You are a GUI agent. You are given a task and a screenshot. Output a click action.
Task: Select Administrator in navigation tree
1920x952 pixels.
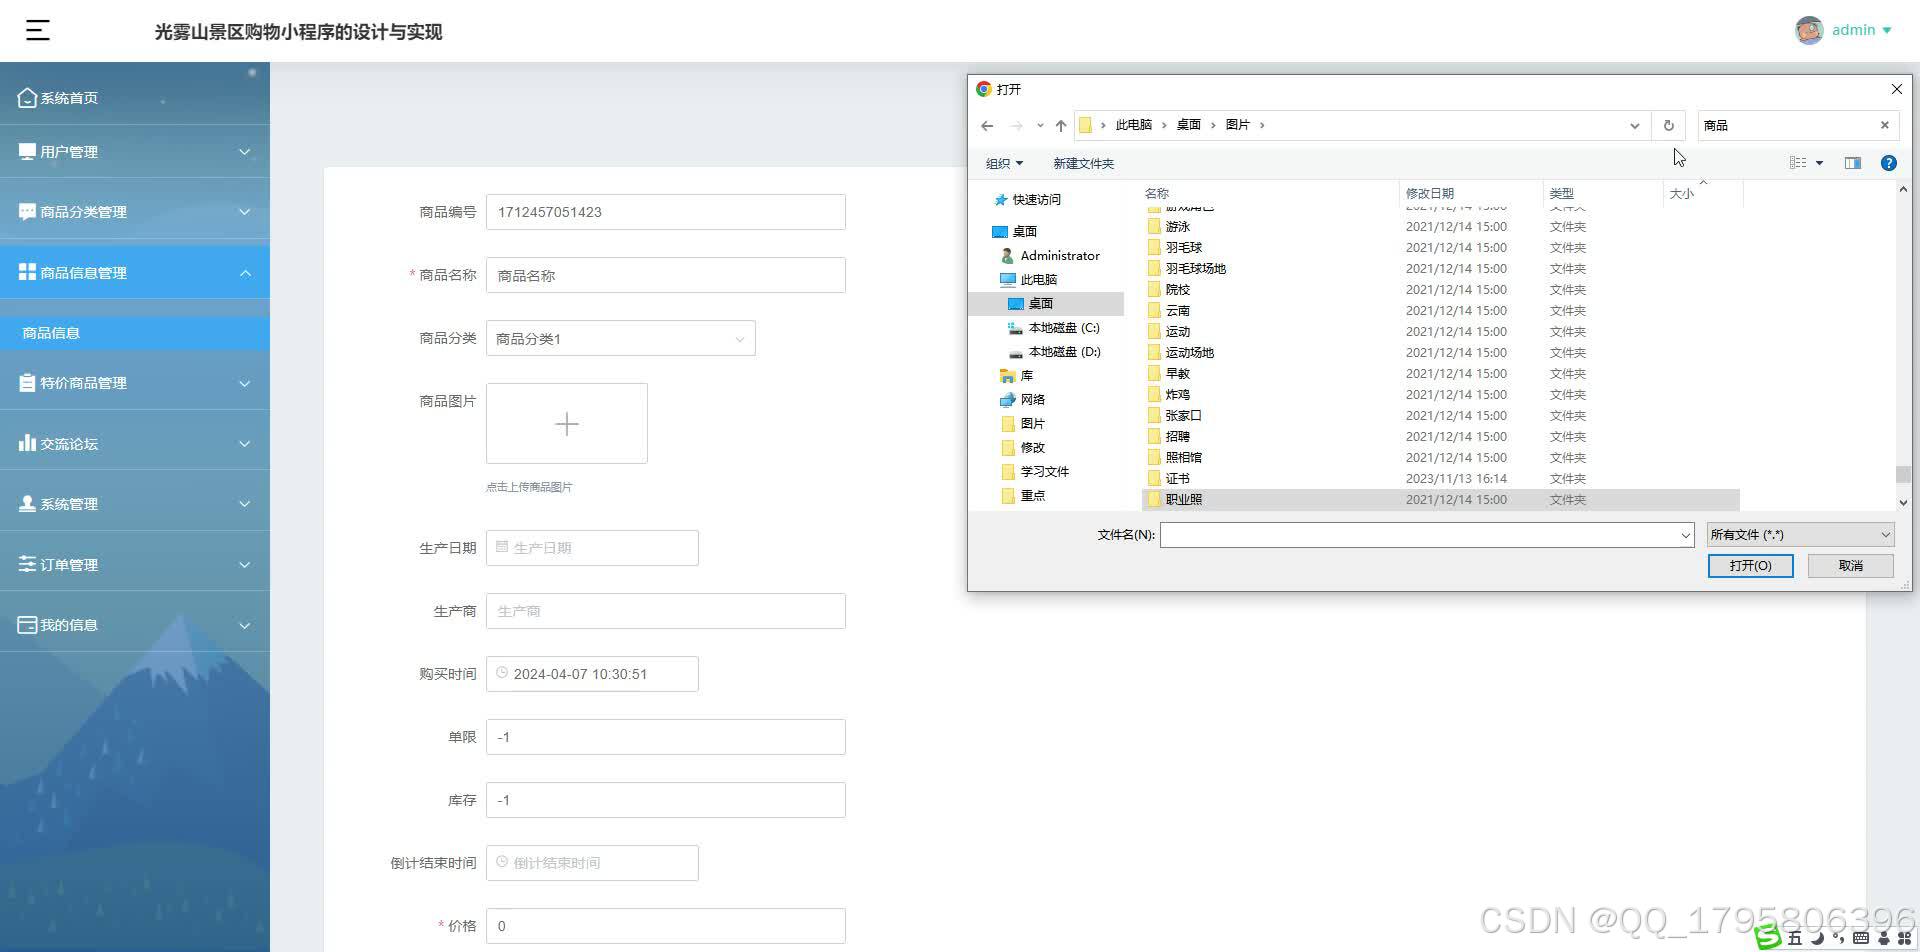pyautogui.click(x=1059, y=256)
